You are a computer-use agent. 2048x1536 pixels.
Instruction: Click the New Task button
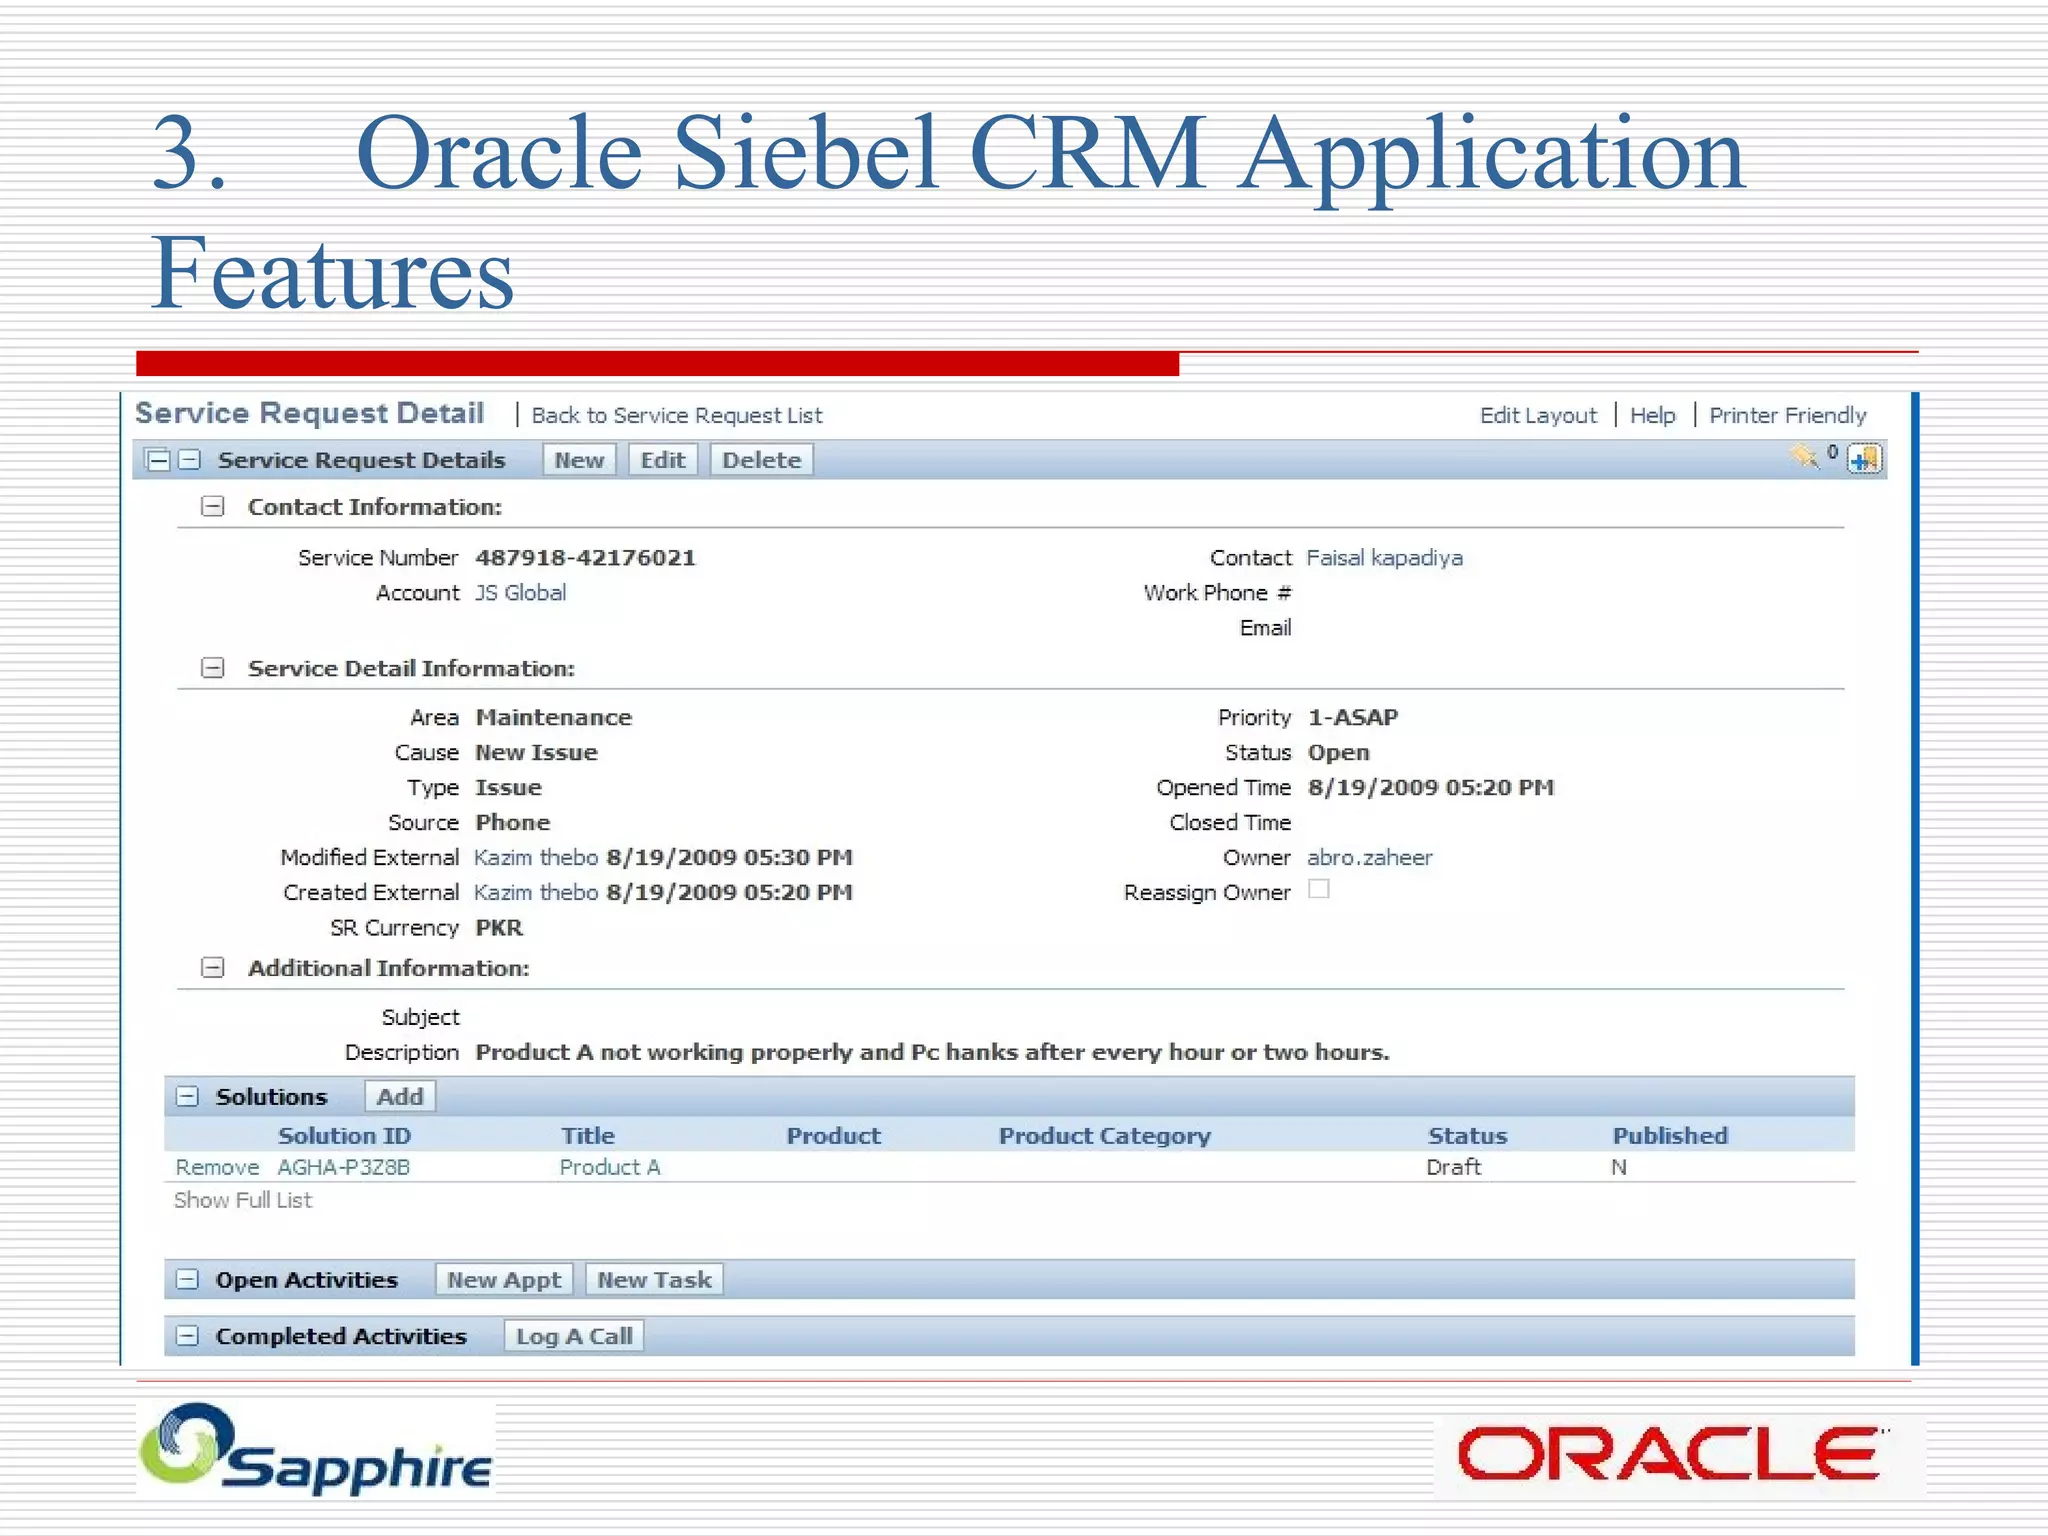point(654,1279)
